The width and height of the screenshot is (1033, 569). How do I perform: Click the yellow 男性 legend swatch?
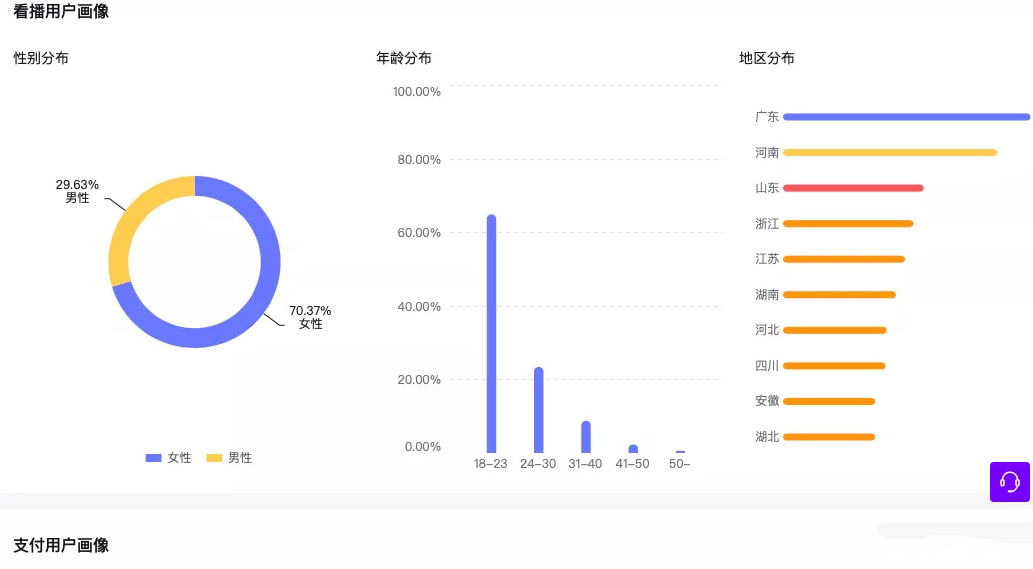214,458
